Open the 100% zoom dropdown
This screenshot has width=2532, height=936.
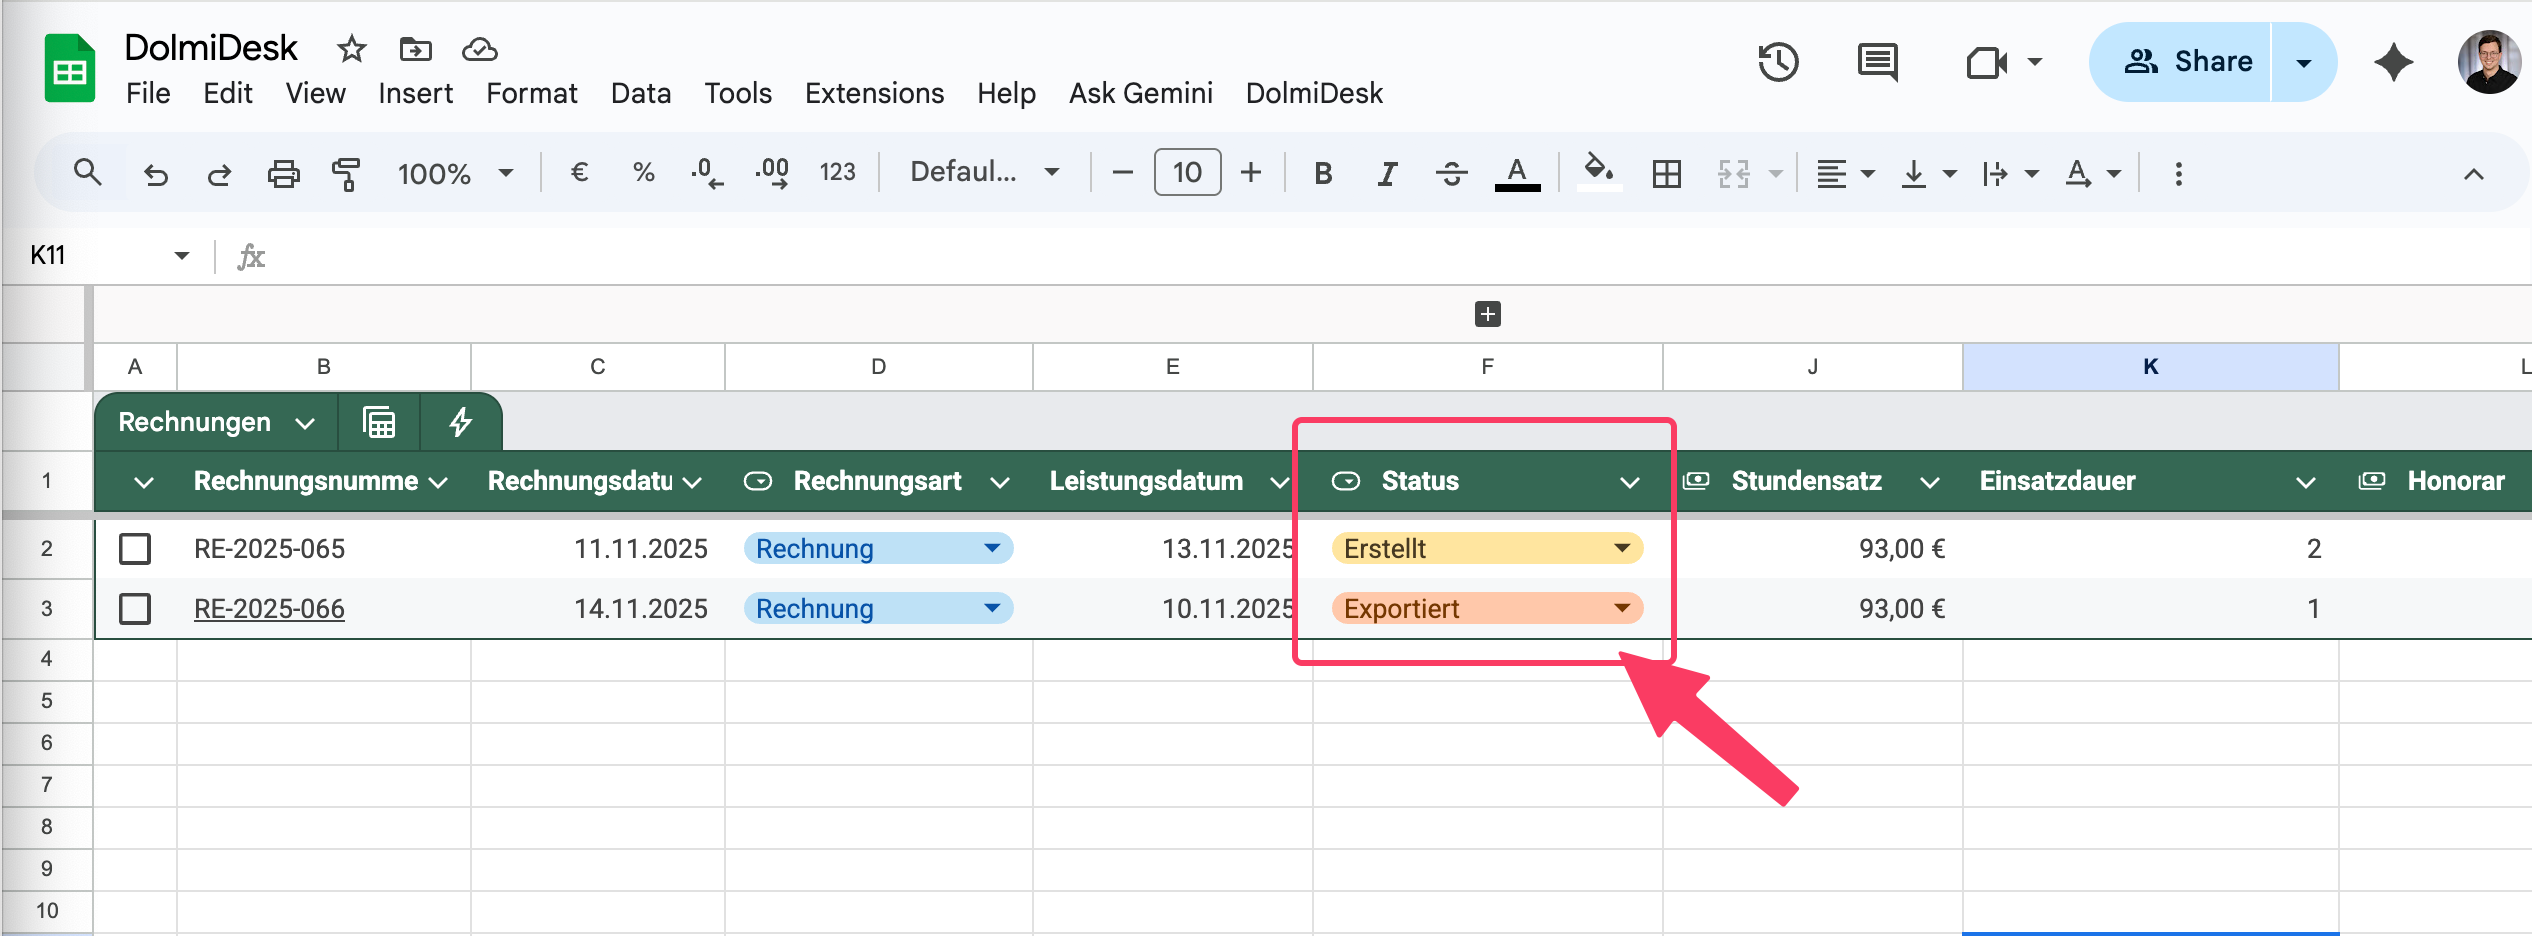point(455,173)
